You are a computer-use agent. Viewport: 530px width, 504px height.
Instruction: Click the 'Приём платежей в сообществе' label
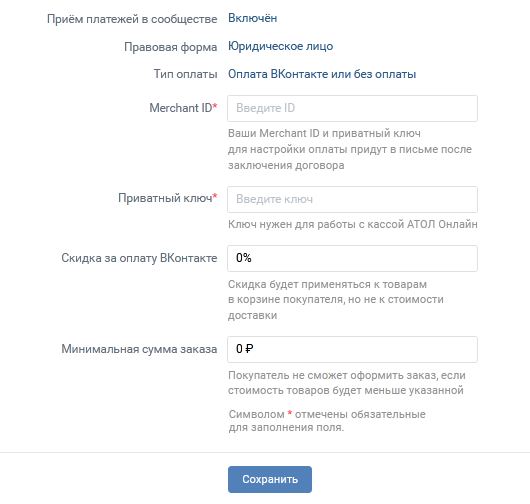tap(132, 19)
